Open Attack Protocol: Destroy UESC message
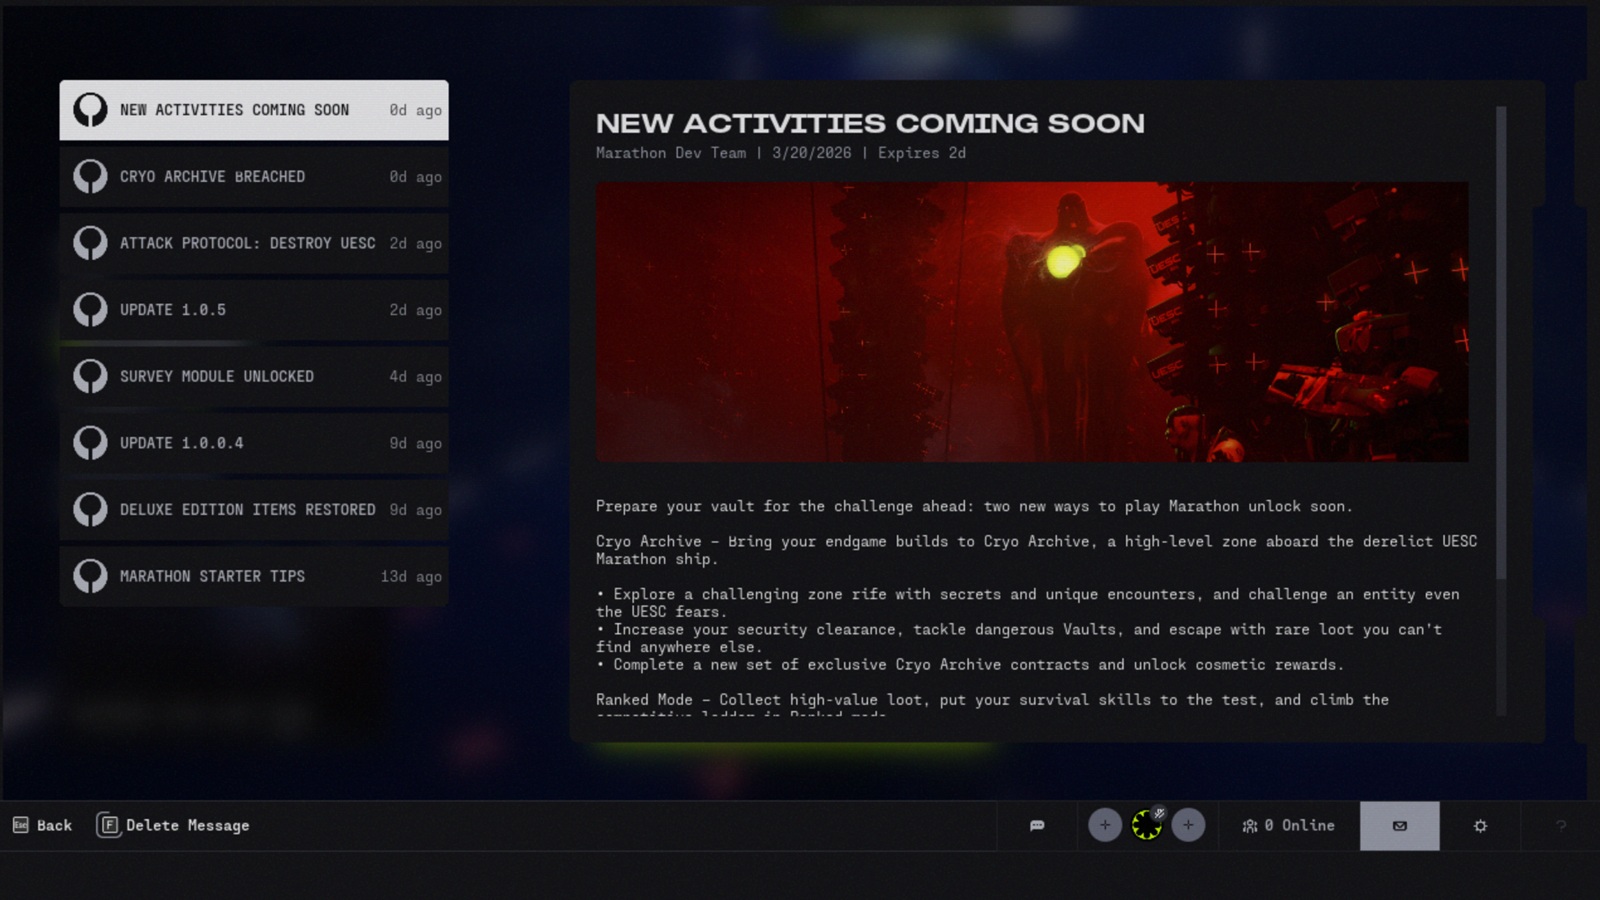 pyautogui.click(x=254, y=243)
